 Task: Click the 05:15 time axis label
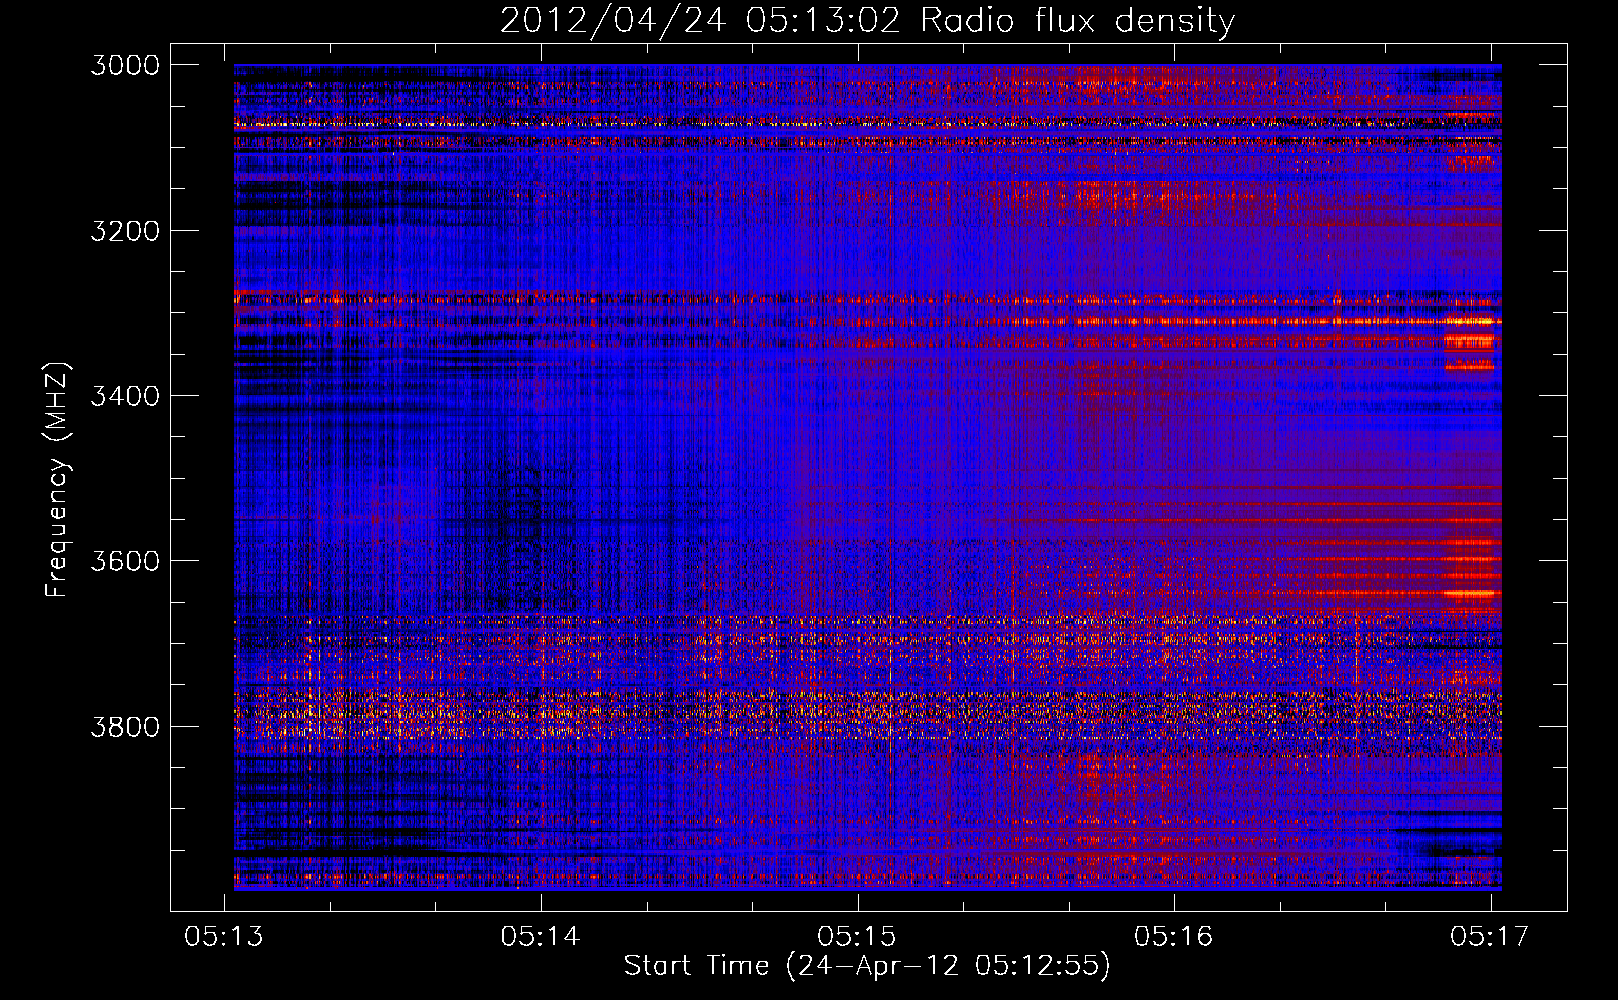pyautogui.click(x=857, y=936)
